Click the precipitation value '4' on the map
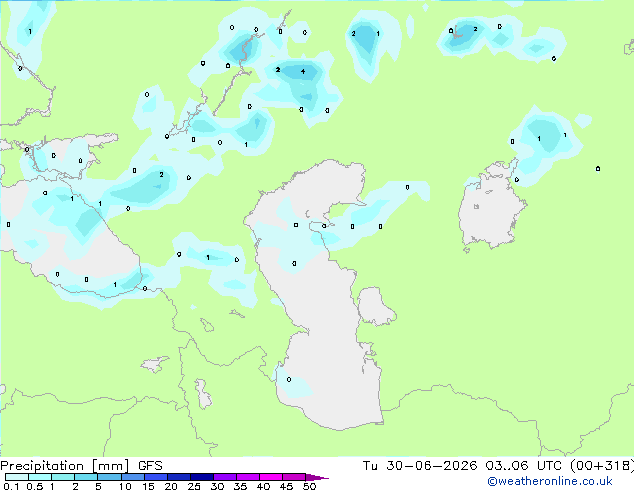The width and height of the screenshot is (634, 490). (303, 72)
